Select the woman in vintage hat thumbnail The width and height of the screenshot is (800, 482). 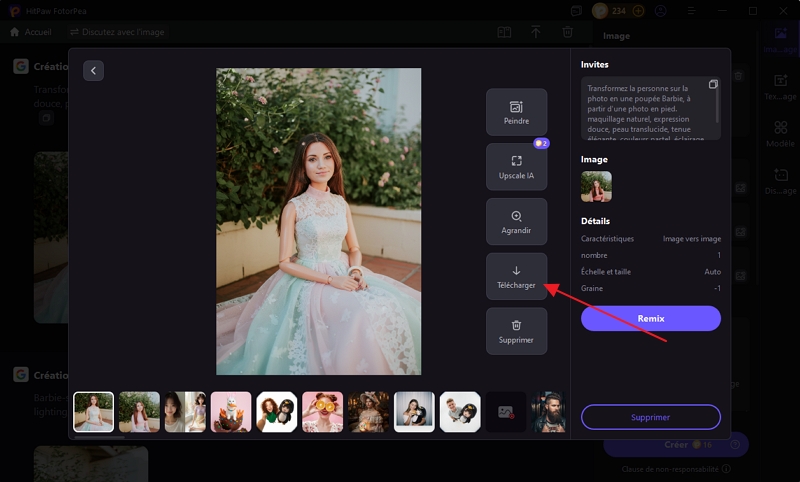click(x=369, y=411)
